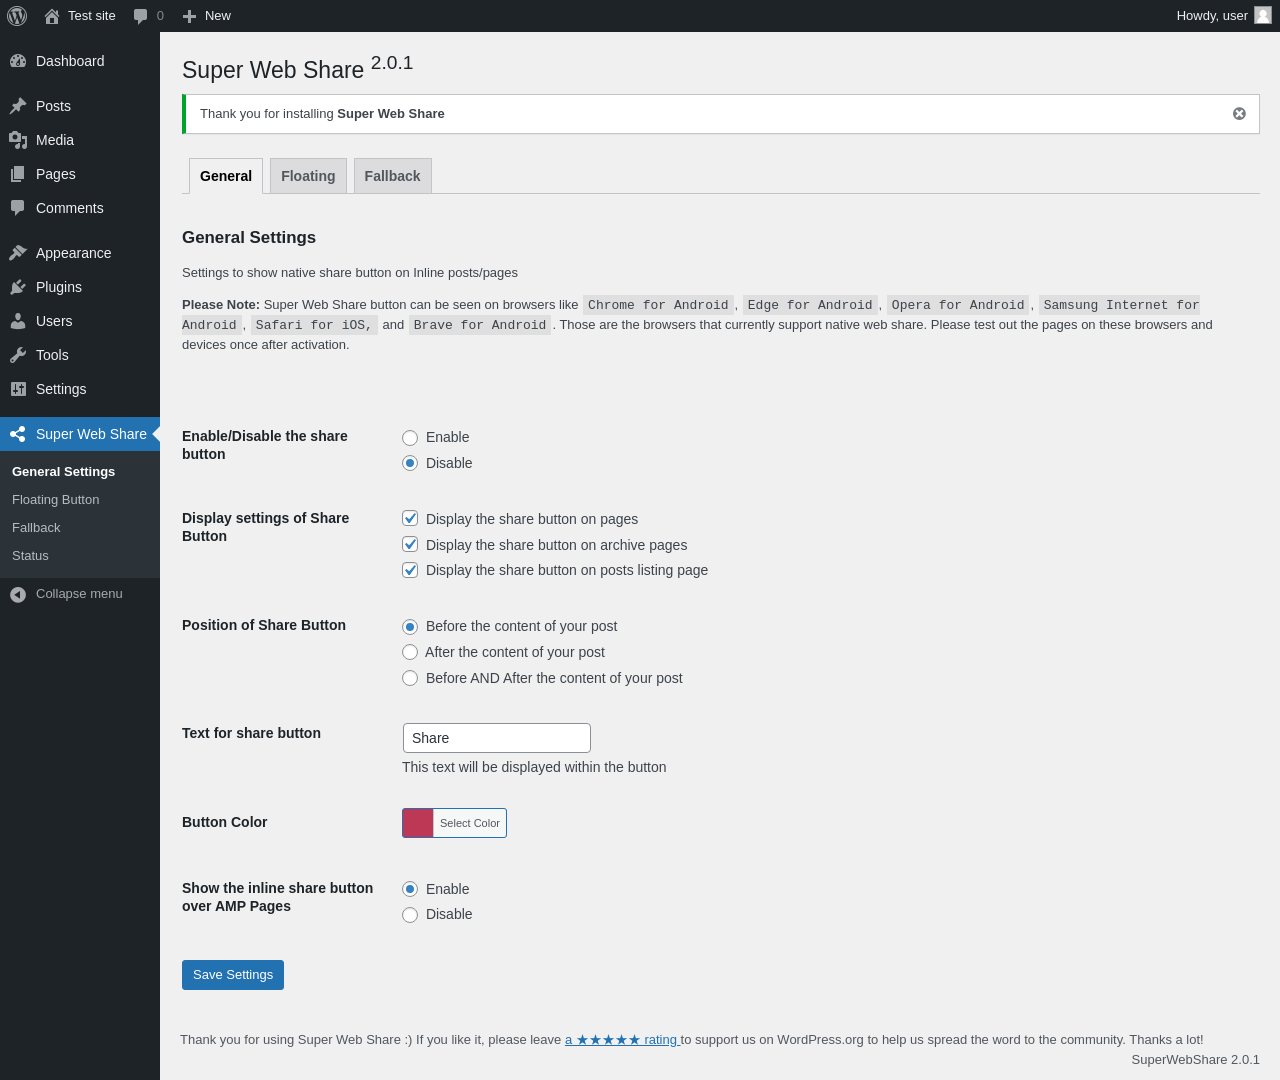Click the comment count 0 in admin bar
Image resolution: width=1280 pixels, height=1080 pixels.
coord(160,16)
